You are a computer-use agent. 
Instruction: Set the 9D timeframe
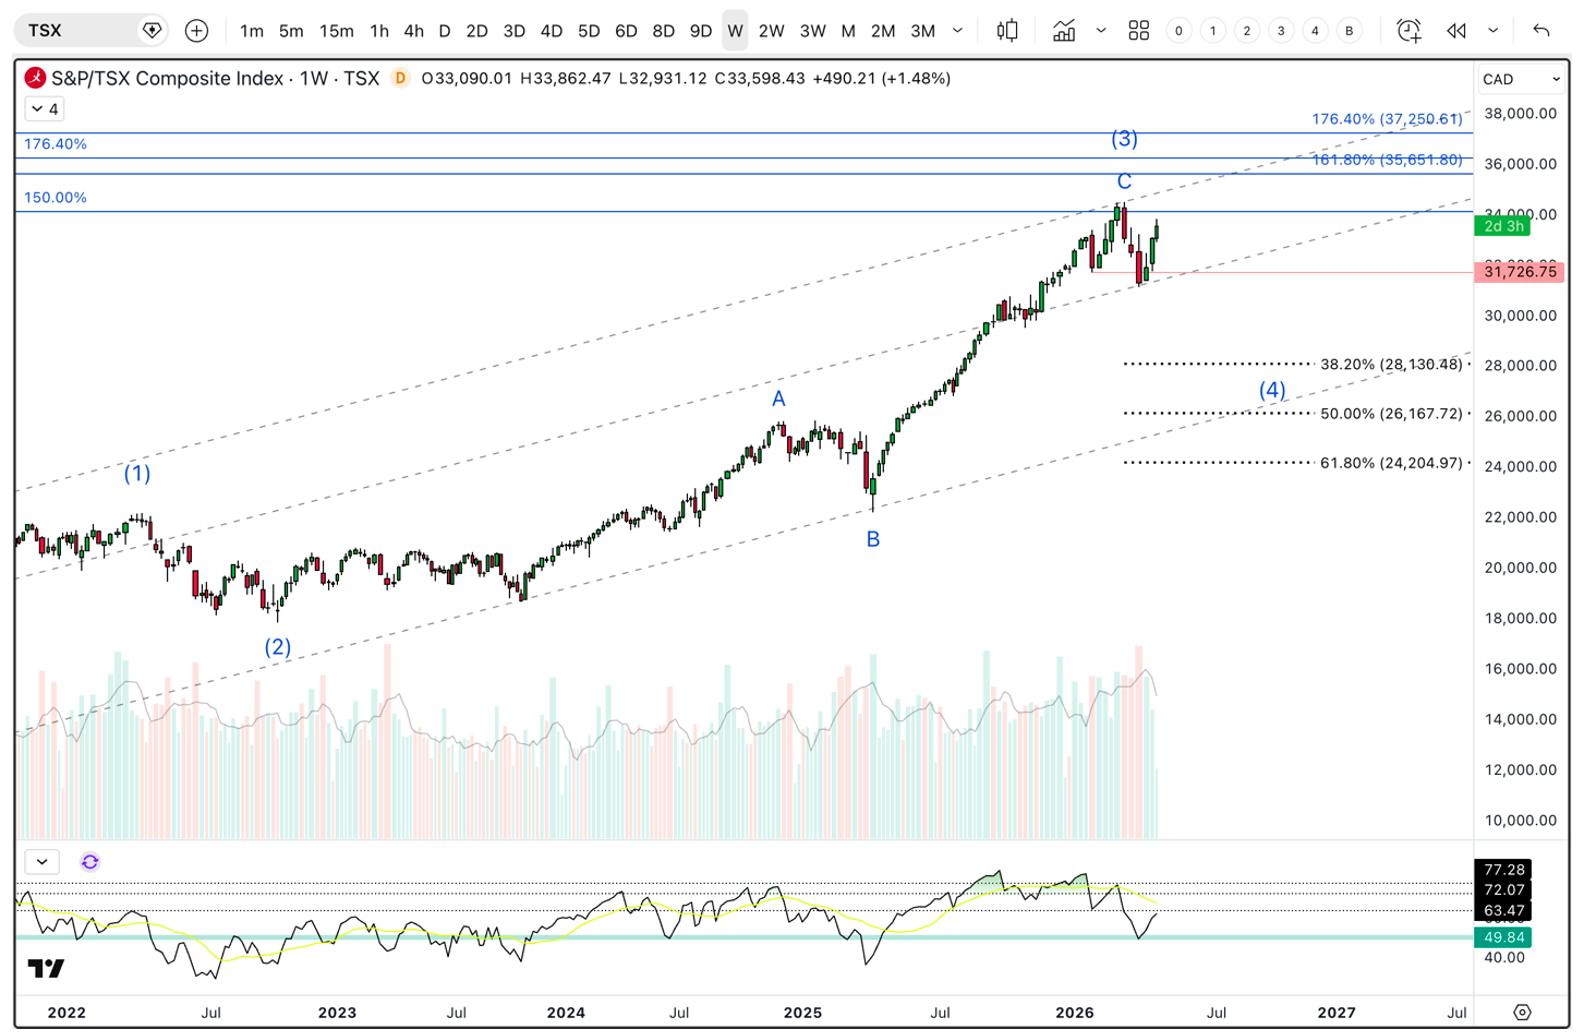pos(701,30)
